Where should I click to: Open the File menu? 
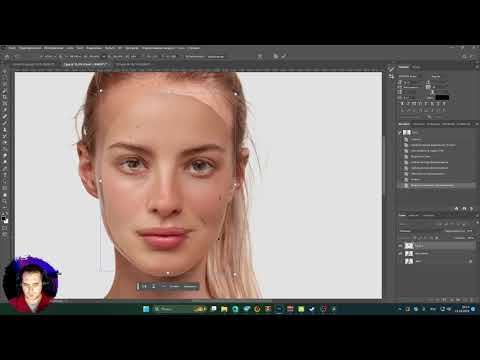pos(12,48)
